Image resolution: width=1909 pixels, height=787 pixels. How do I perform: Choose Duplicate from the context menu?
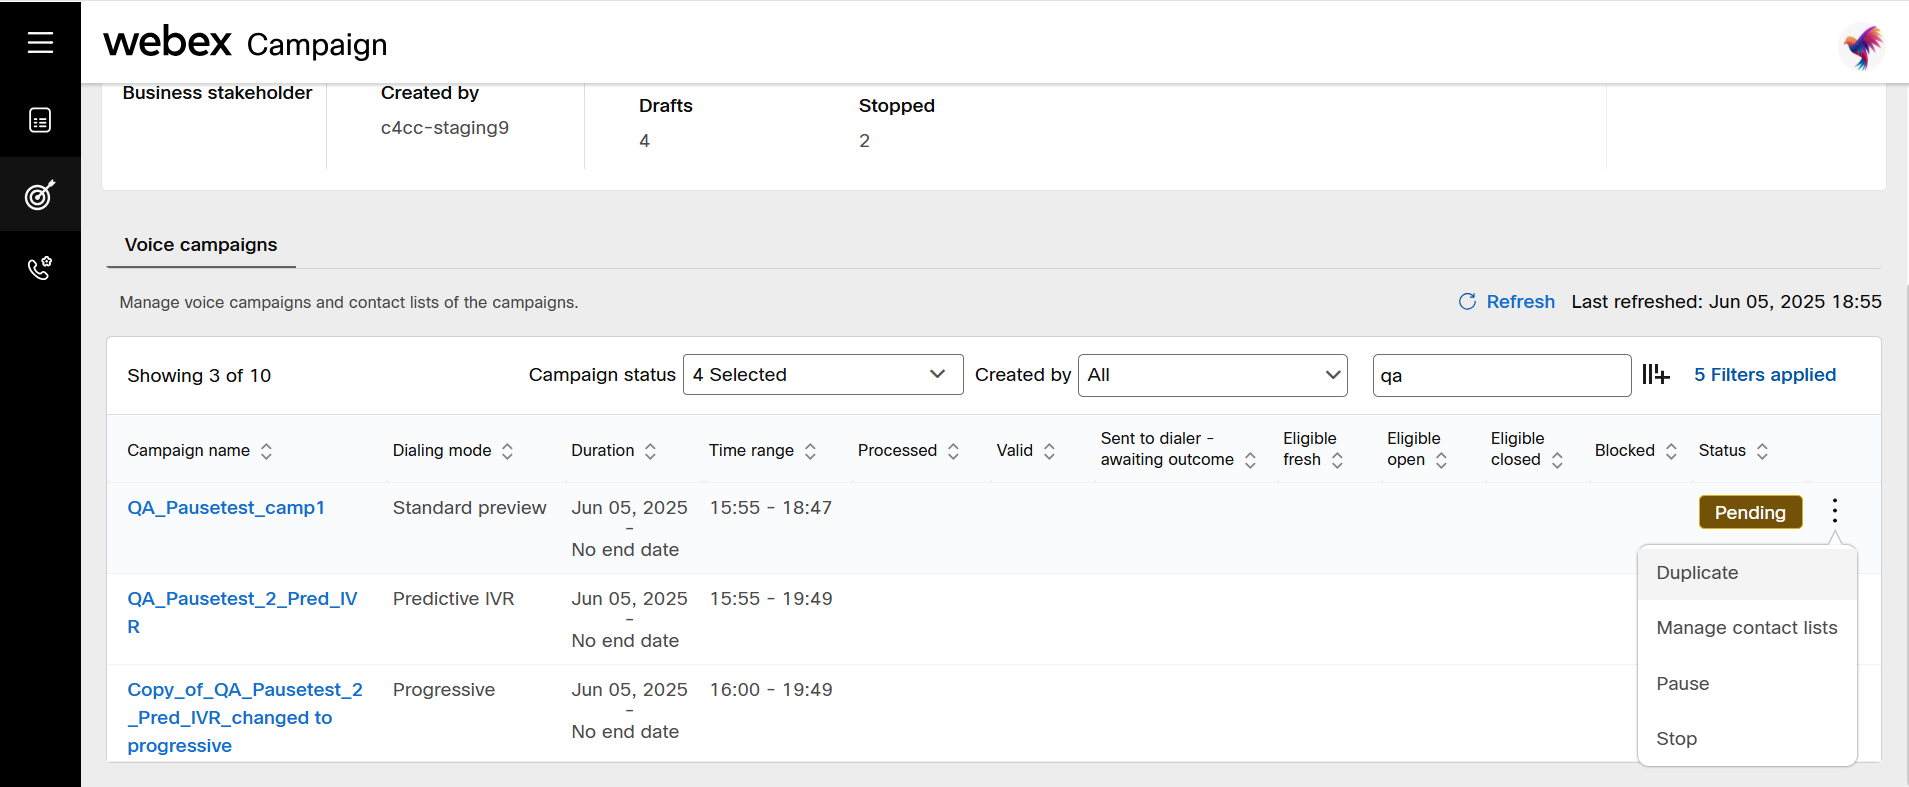point(1747,573)
